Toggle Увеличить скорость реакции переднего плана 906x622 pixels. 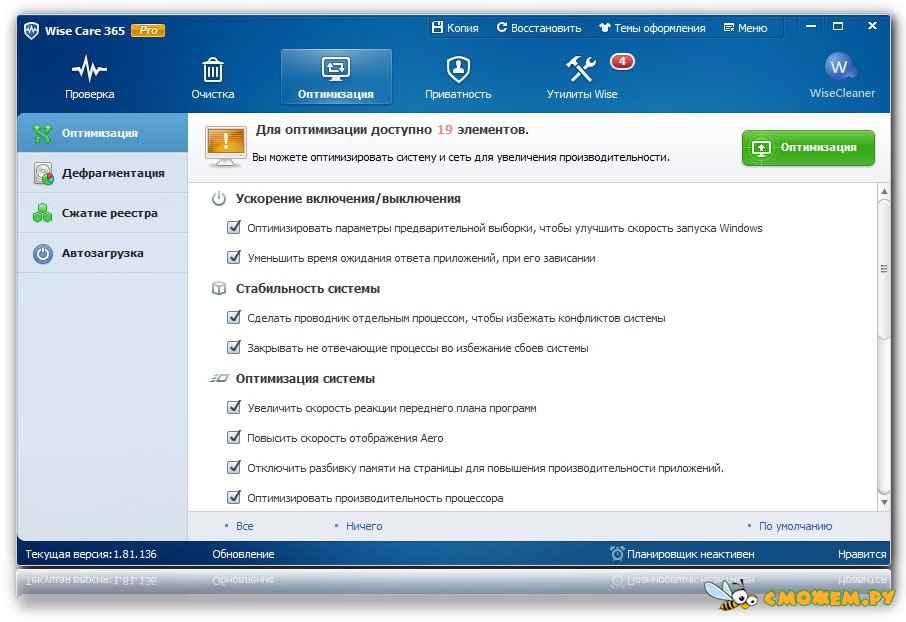point(233,408)
